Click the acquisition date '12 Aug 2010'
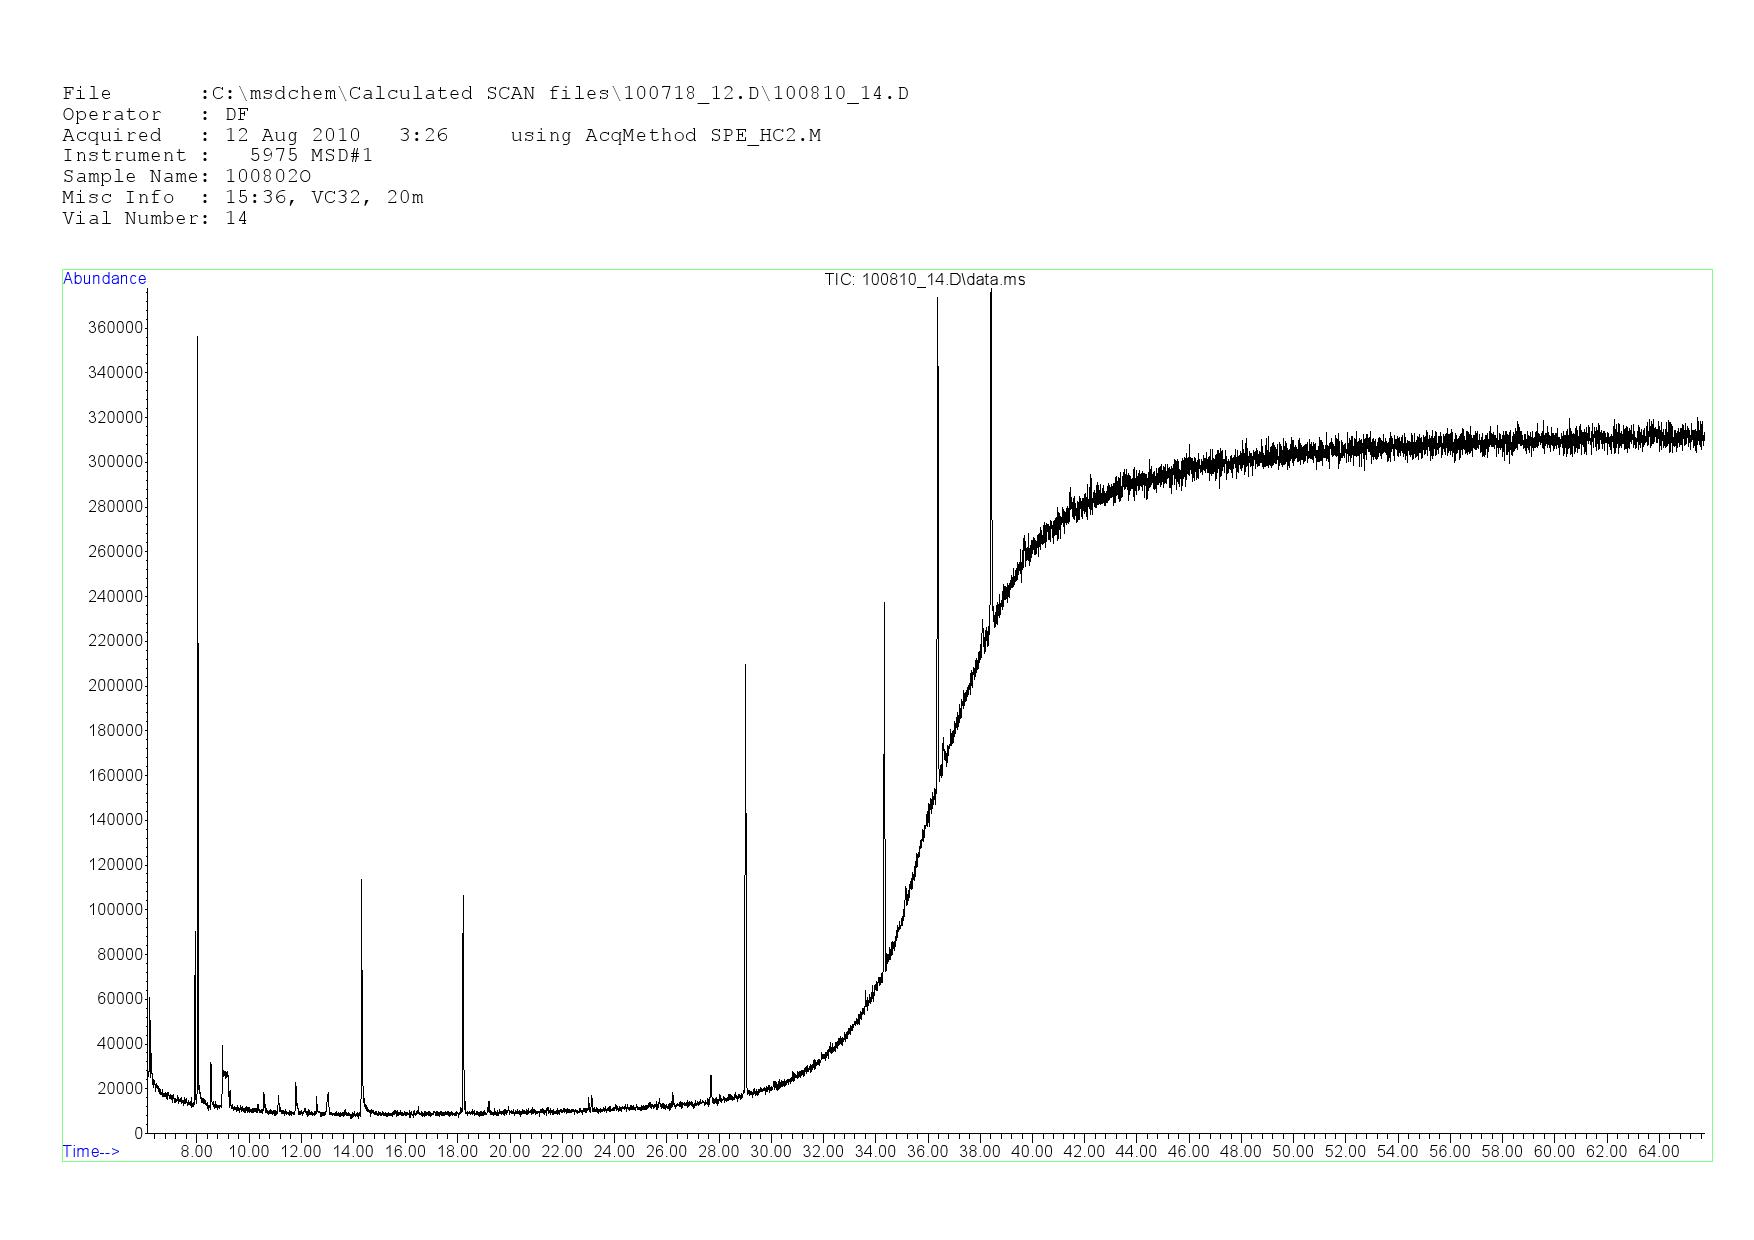The width and height of the screenshot is (1754, 1240). pyautogui.click(x=292, y=135)
